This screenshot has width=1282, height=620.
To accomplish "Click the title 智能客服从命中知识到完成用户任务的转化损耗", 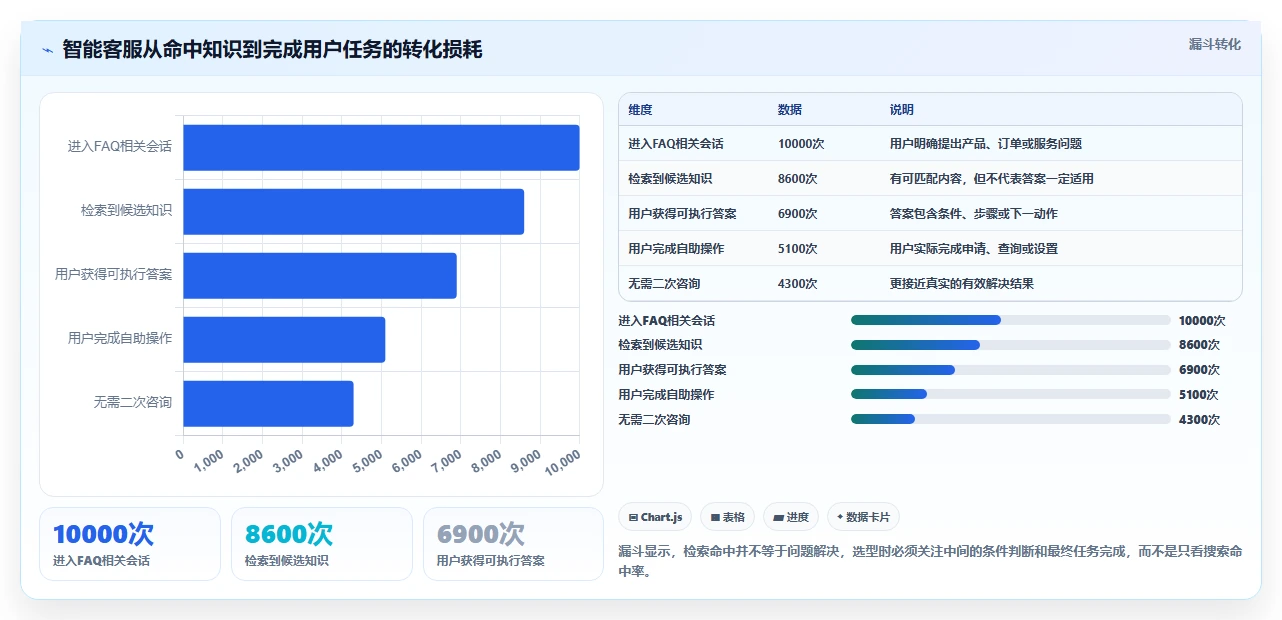I will 272,49.
